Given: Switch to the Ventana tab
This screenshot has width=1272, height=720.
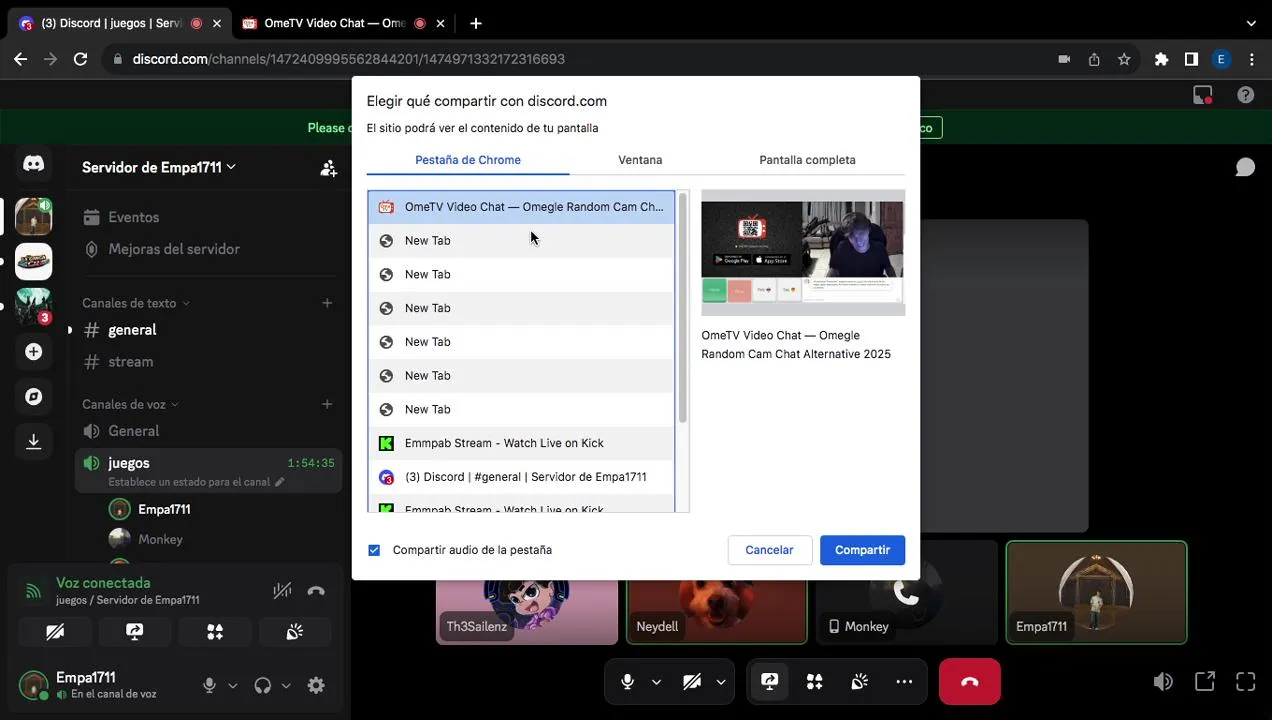Looking at the screenshot, I should 640,160.
